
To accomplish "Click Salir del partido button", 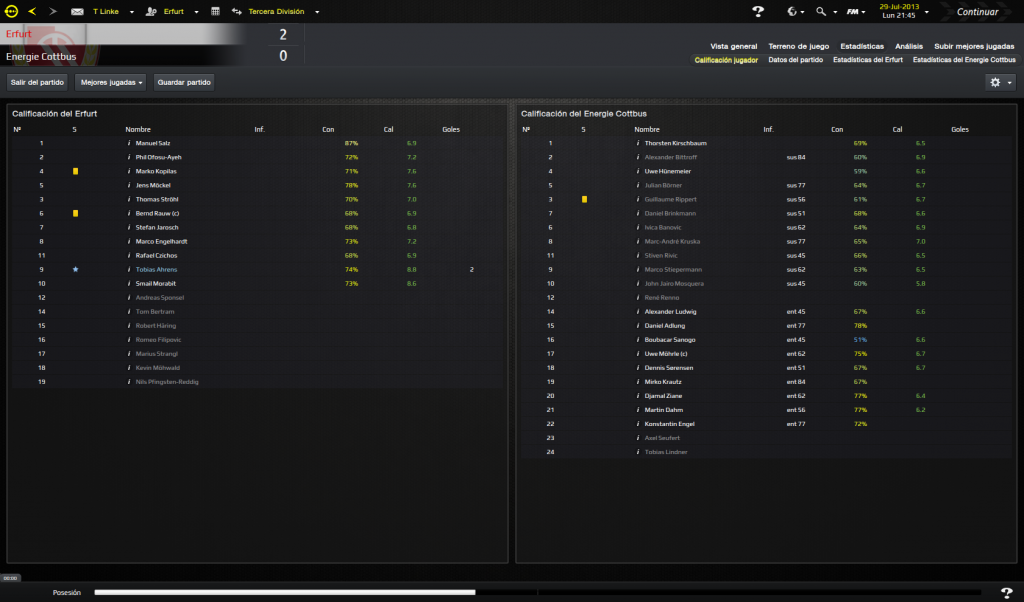I will click(x=37, y=82).
